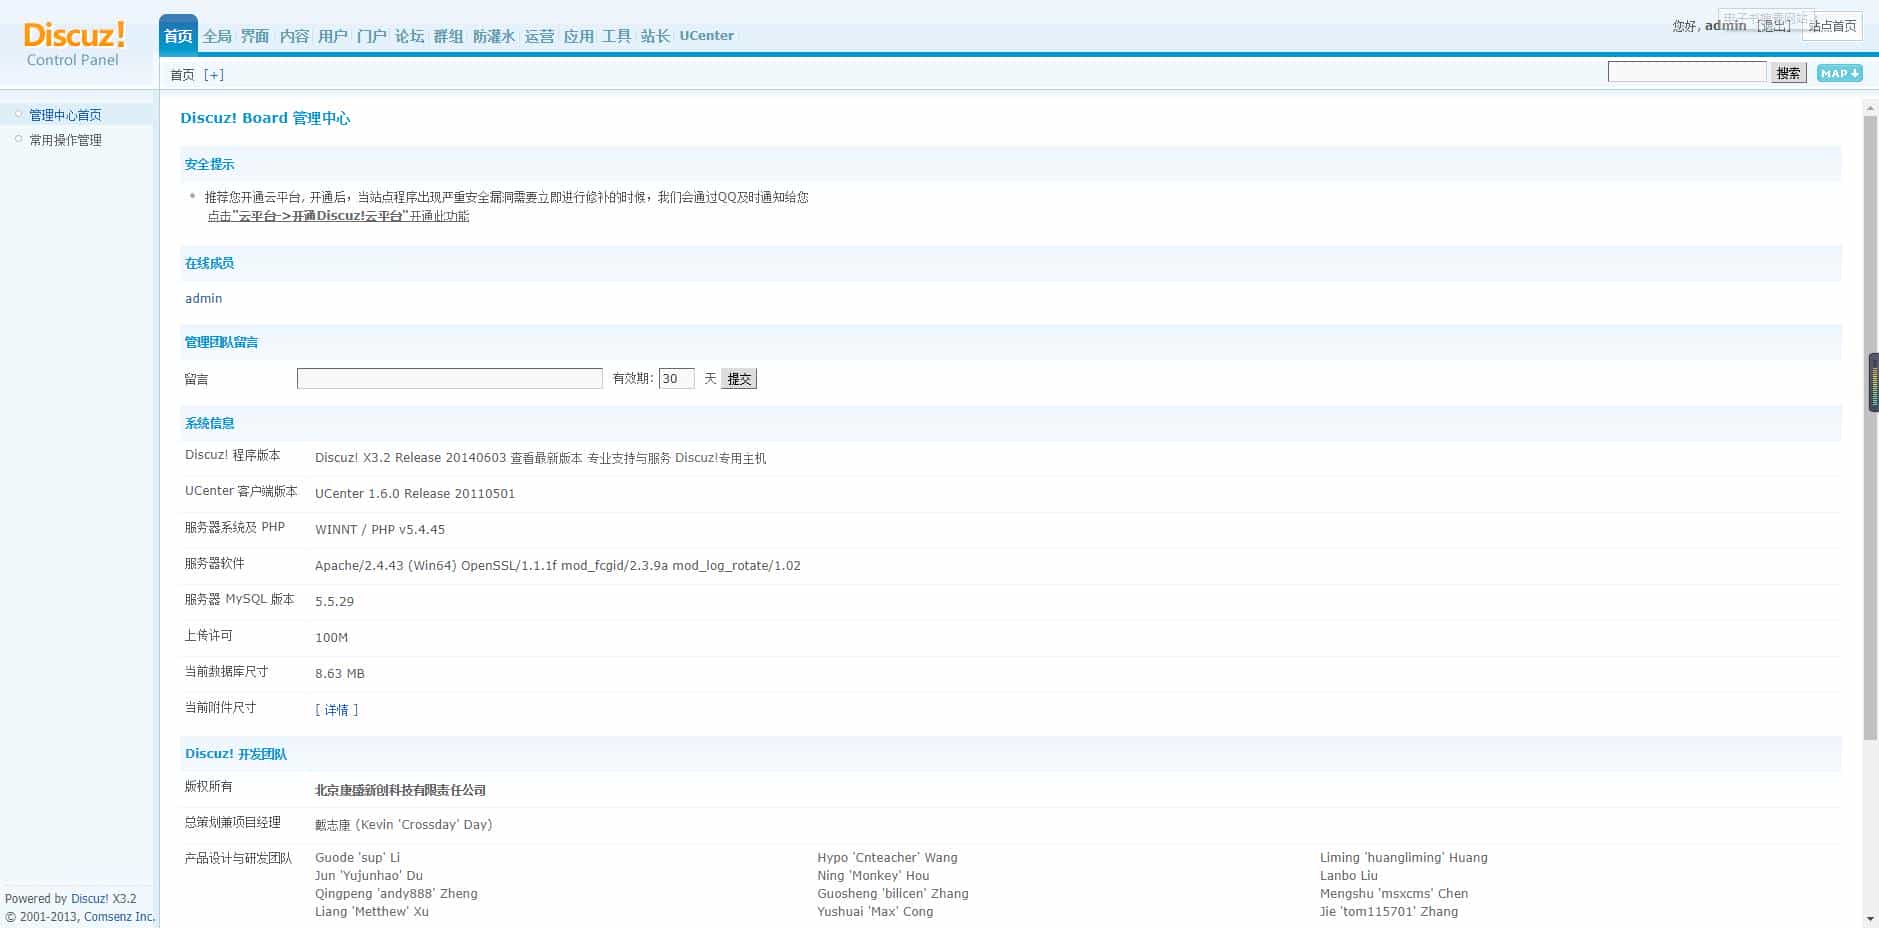Open the 工具 tab
Image resolution: width=1879 pixels, height=928 pixels.
(x=616, y=36)
